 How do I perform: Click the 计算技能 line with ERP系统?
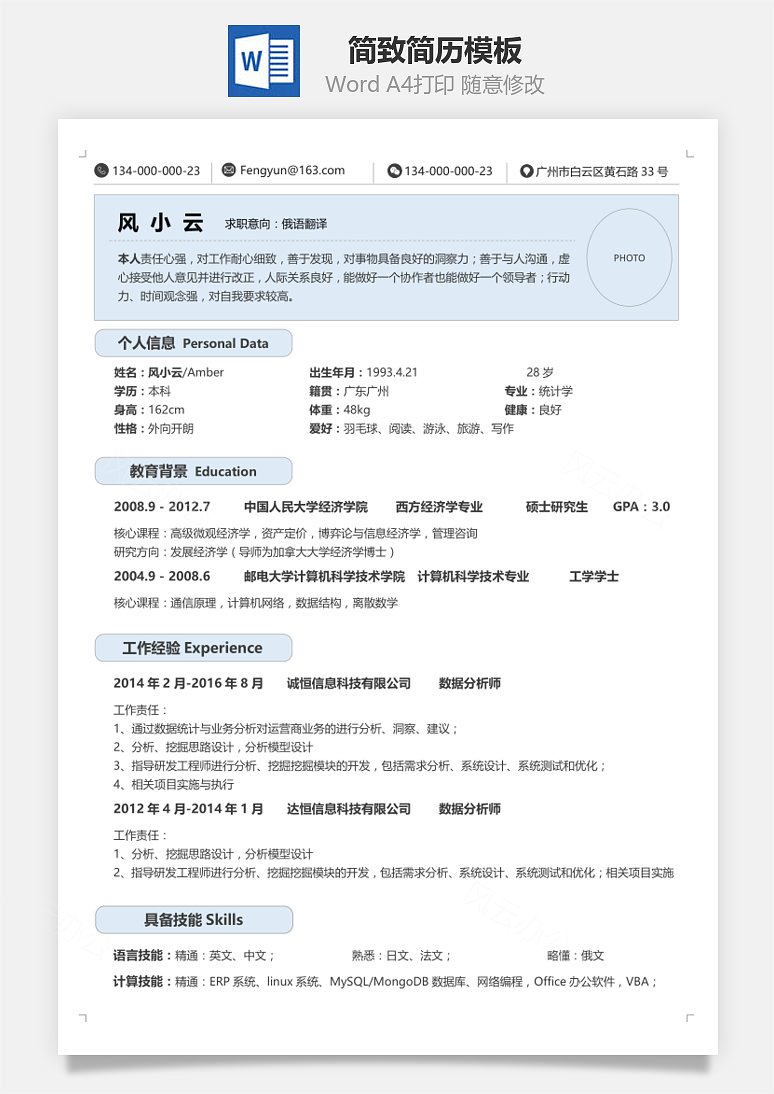386,981
